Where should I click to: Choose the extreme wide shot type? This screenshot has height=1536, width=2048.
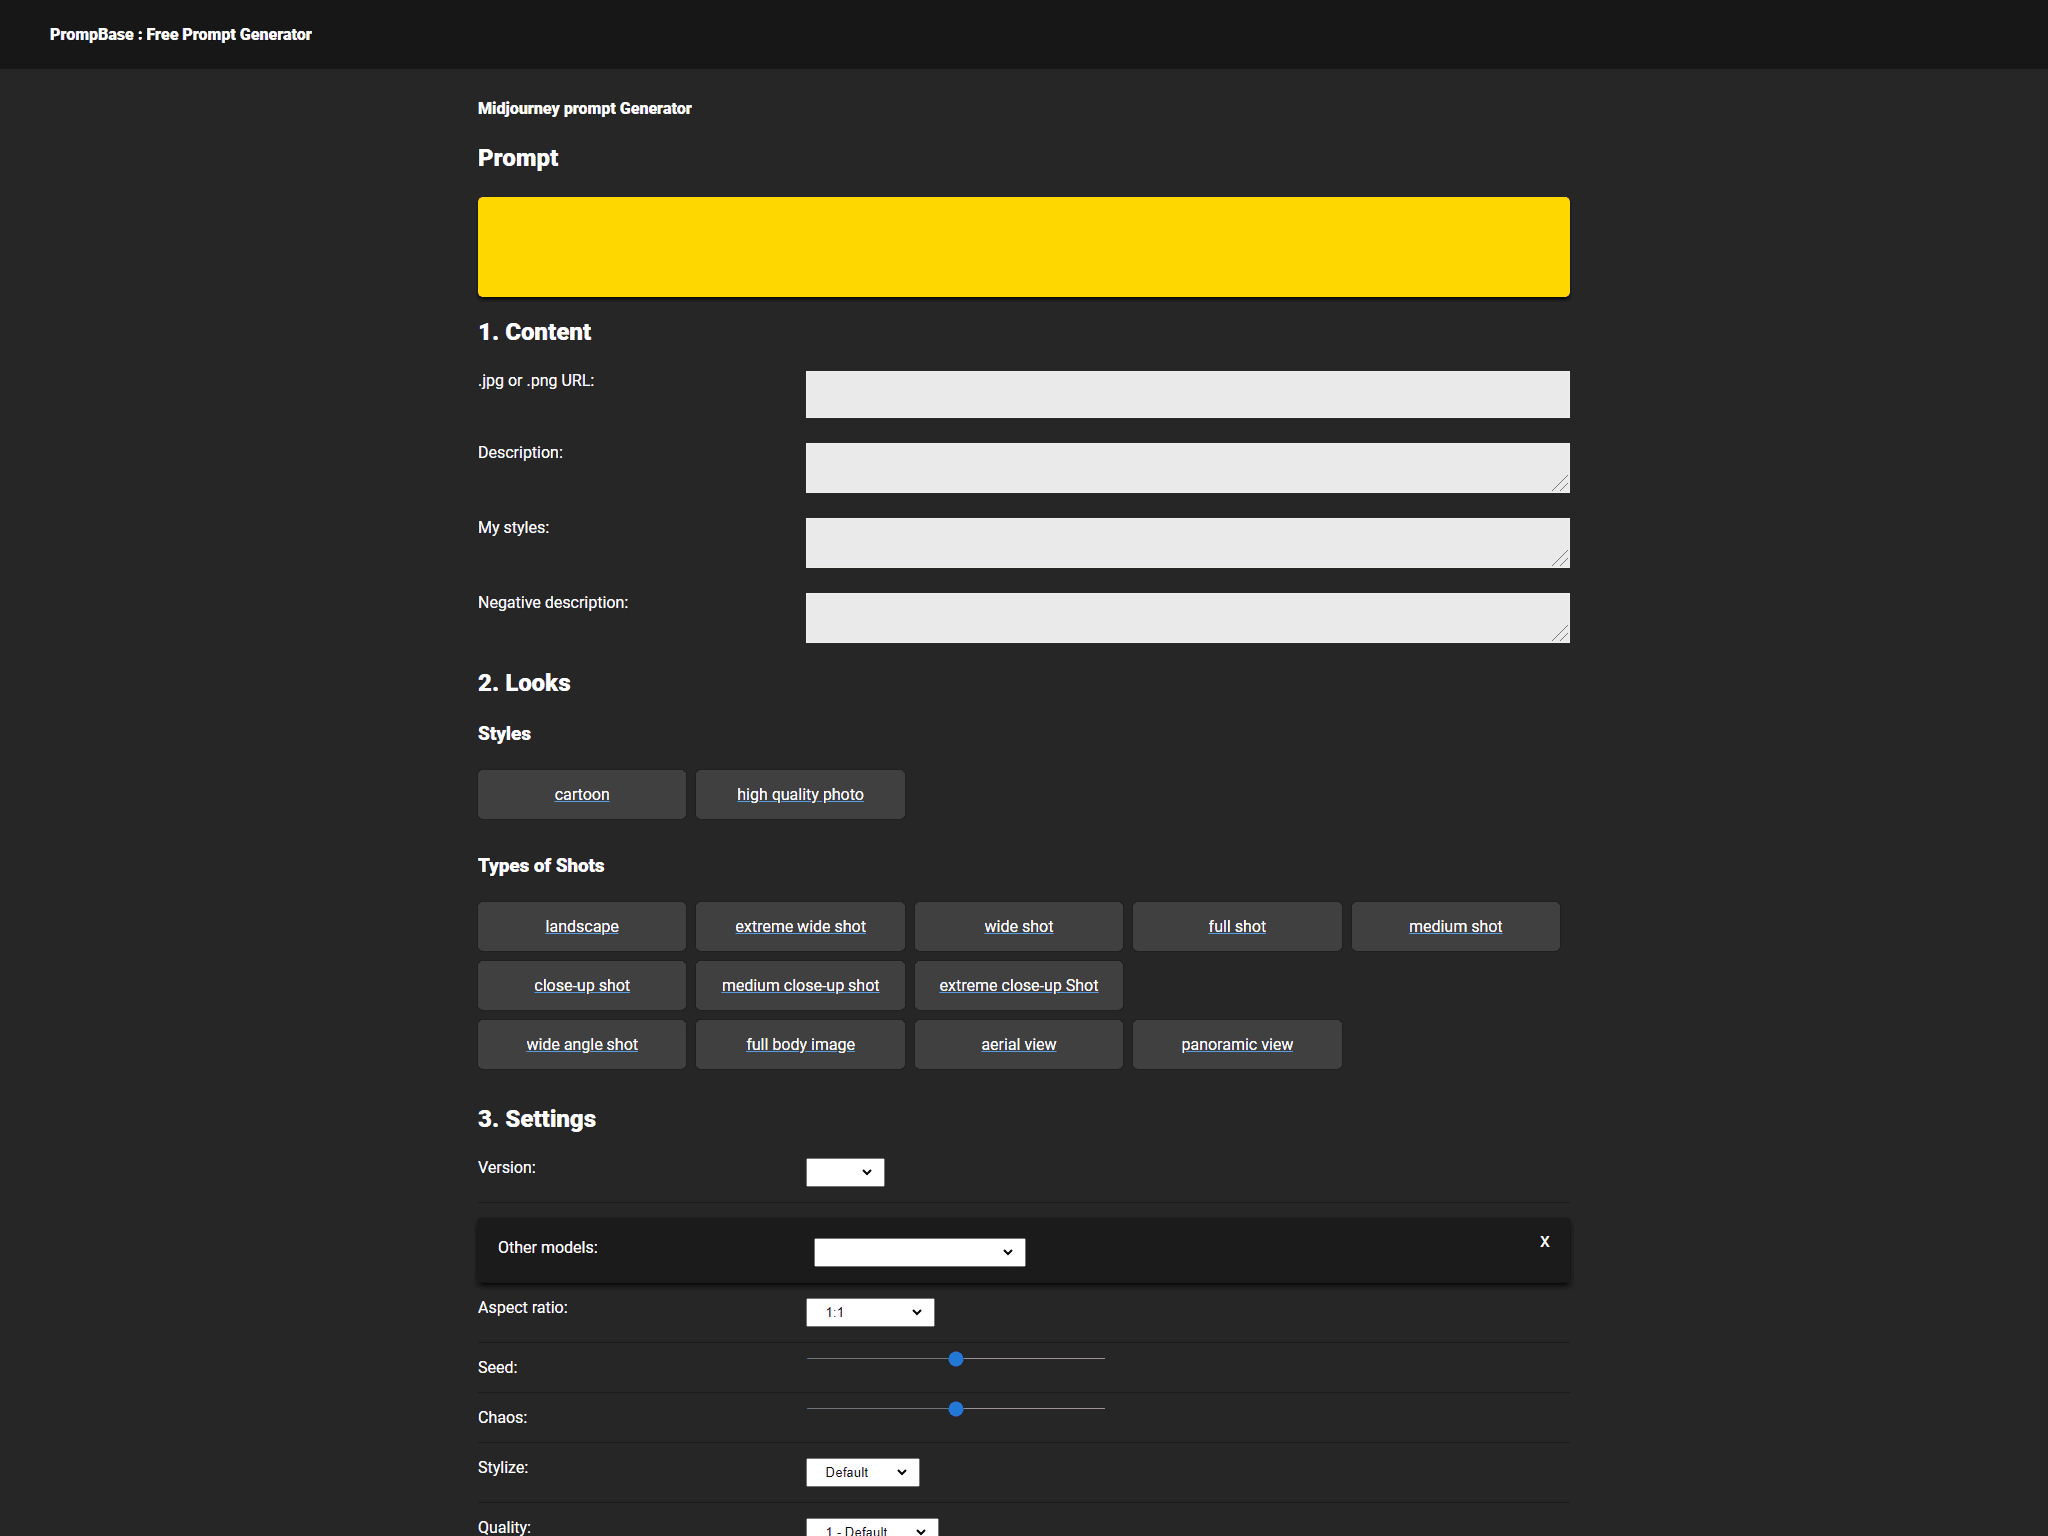(800, 926)
